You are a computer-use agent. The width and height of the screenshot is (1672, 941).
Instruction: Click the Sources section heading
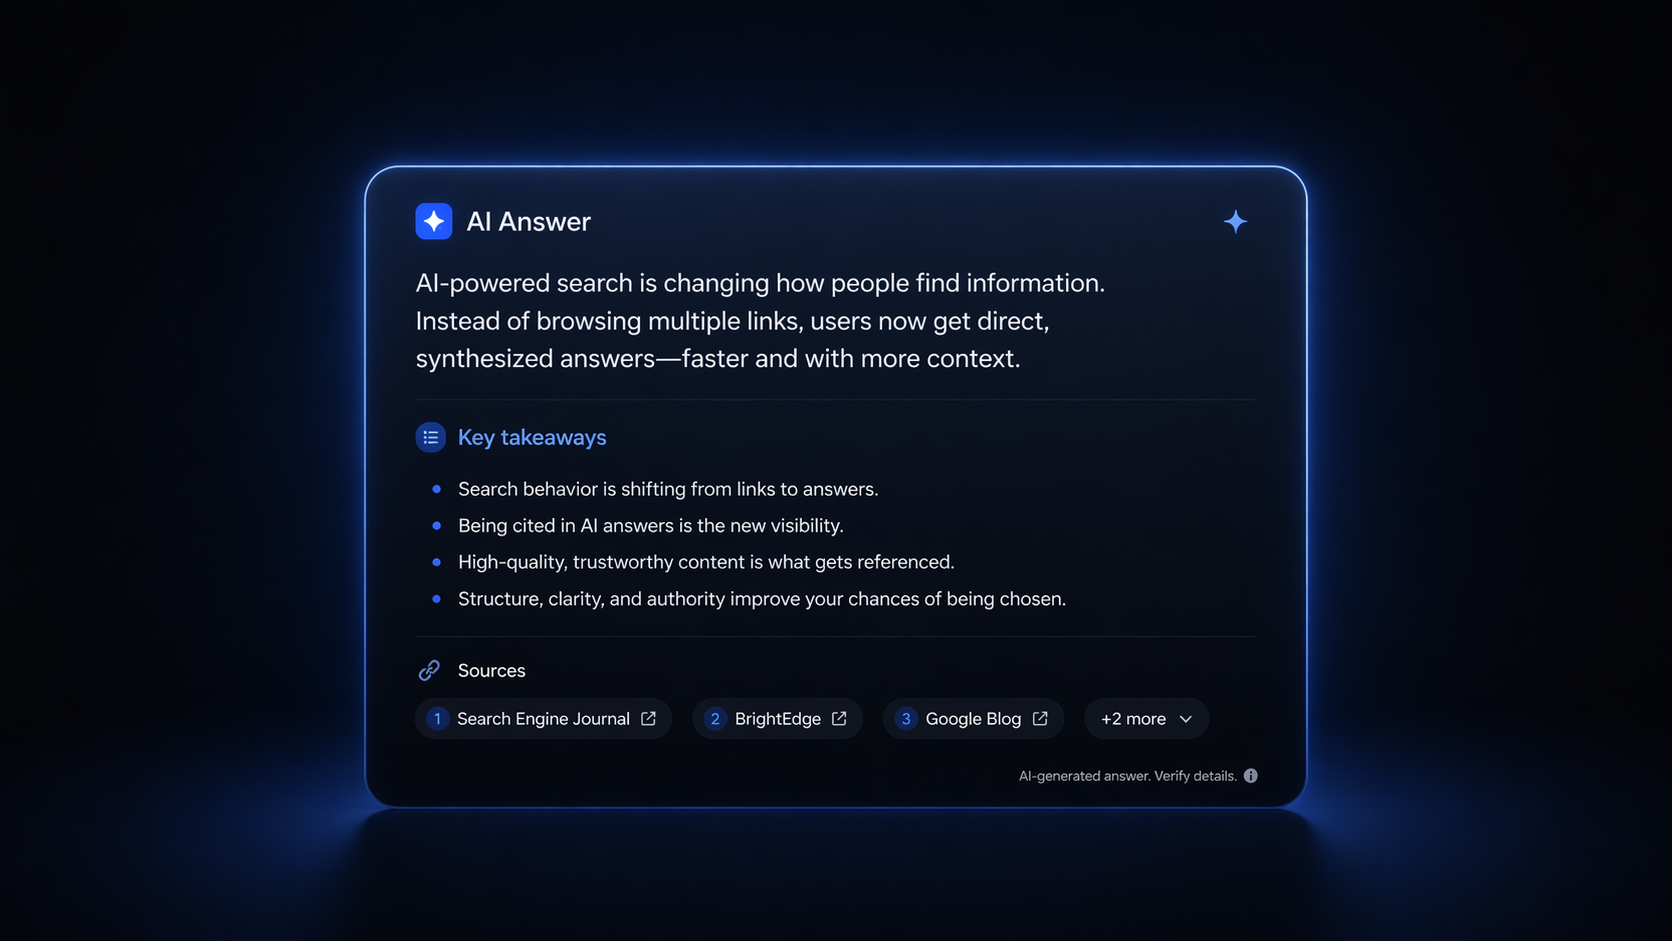coord(491,670)
